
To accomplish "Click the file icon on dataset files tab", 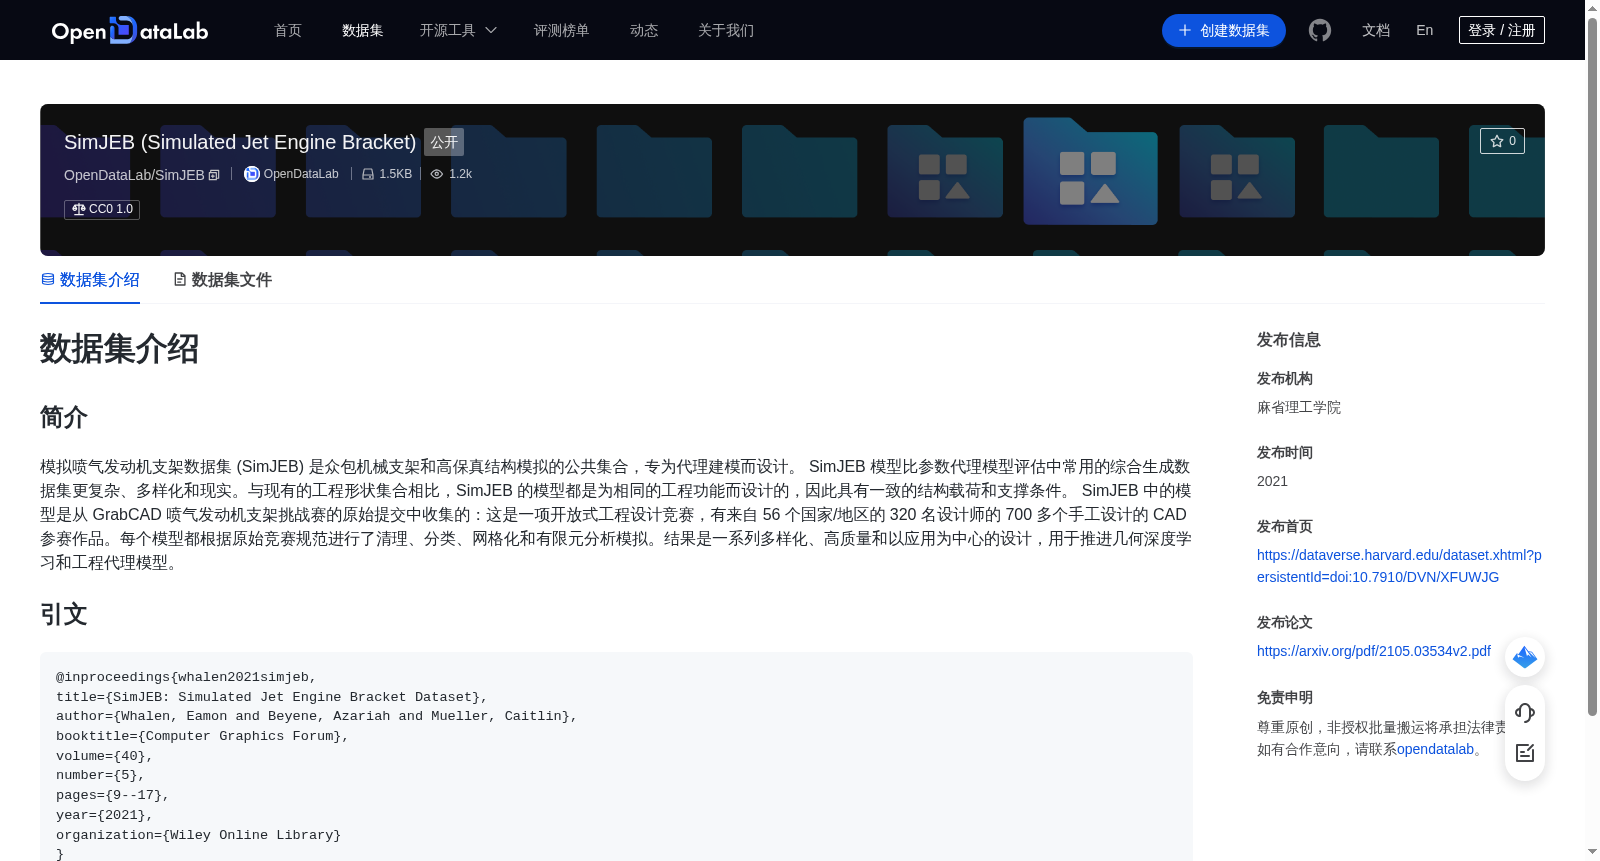I will click(x=180, y=279).
